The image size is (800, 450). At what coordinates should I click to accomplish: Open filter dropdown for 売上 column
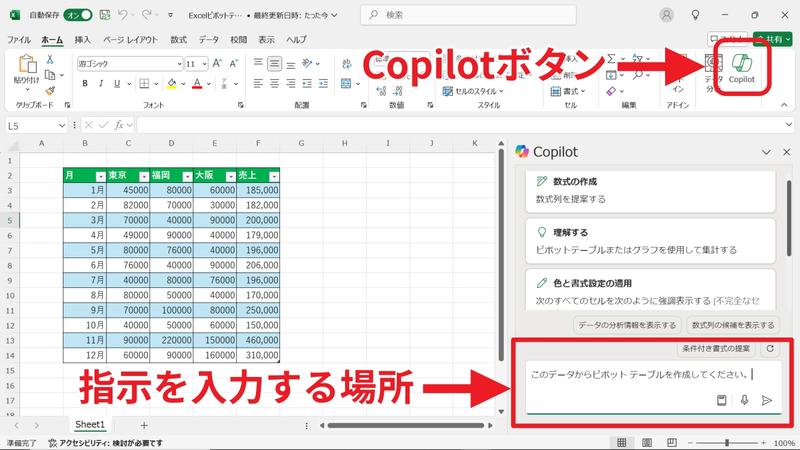(x=274, y=177)
